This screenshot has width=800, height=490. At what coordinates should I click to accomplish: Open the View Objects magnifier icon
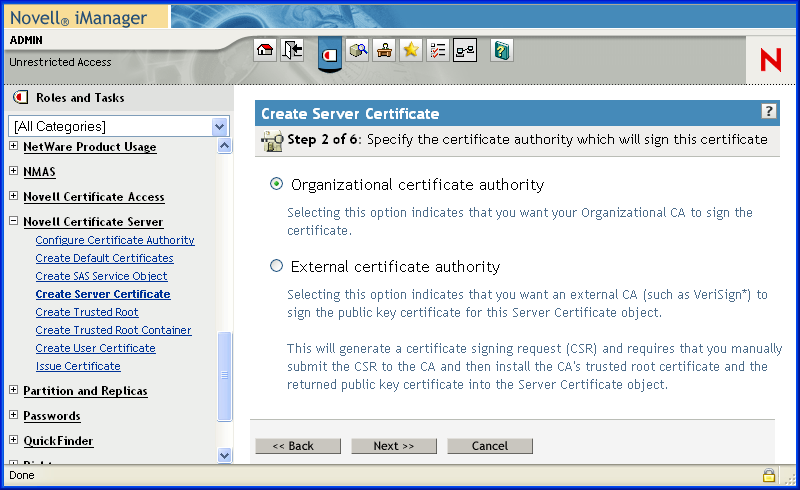tap(358, 50)
